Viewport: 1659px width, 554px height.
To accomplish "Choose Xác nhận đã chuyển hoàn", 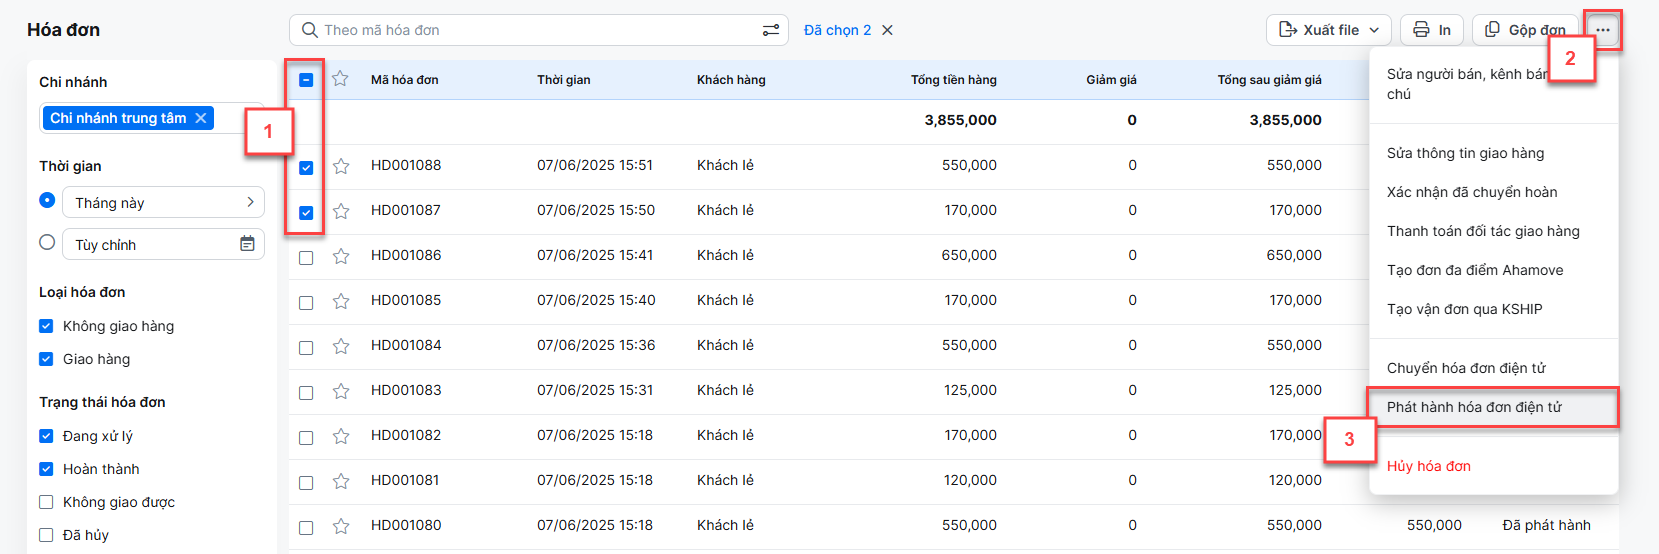I will 1493,192.
